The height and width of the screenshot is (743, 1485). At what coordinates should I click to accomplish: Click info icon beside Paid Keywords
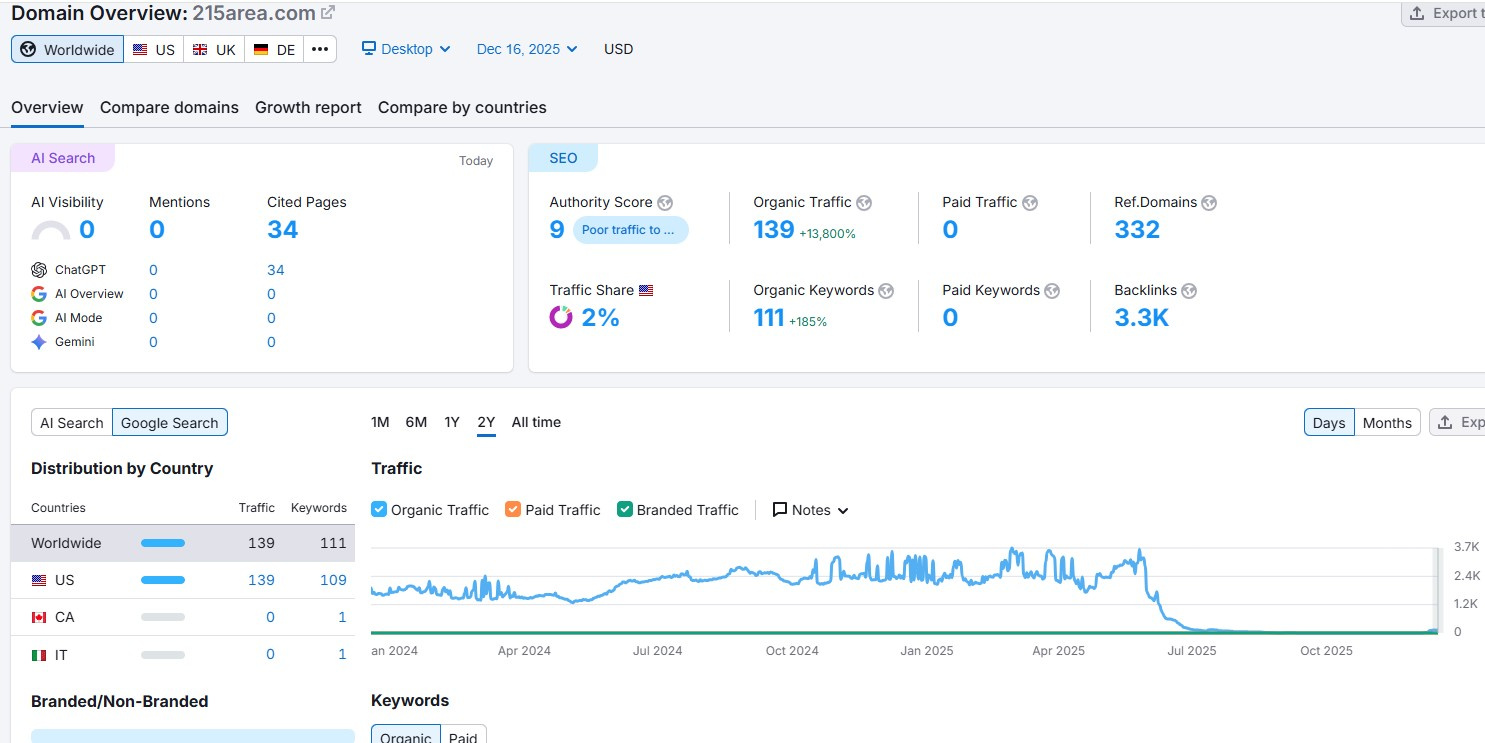(1052, 291)
